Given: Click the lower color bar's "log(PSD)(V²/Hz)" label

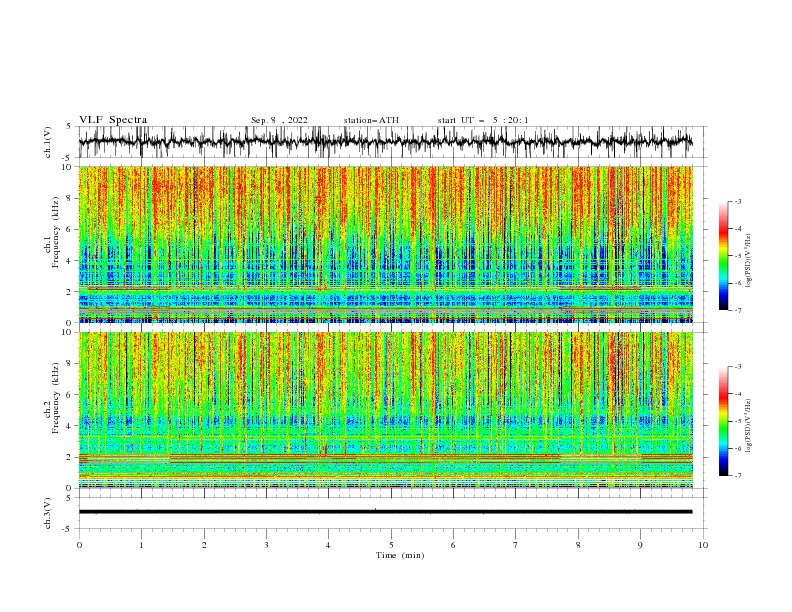Looking at the screenshot, I should (748, 425).
